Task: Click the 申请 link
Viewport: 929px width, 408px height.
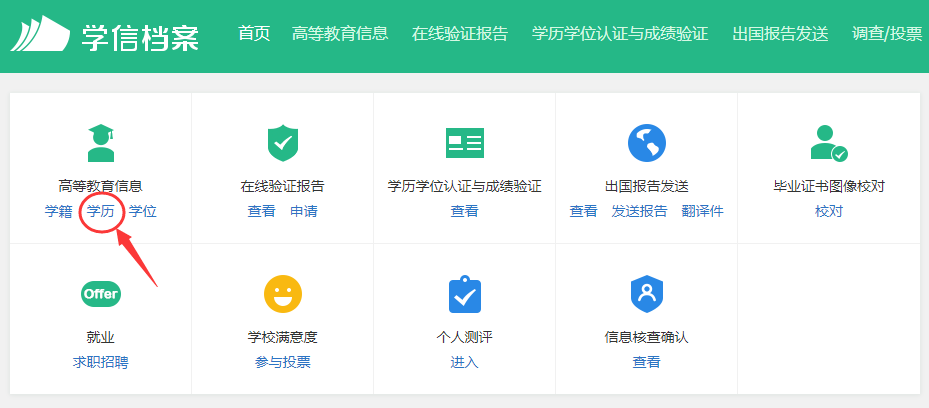Action: pos(304,211)
